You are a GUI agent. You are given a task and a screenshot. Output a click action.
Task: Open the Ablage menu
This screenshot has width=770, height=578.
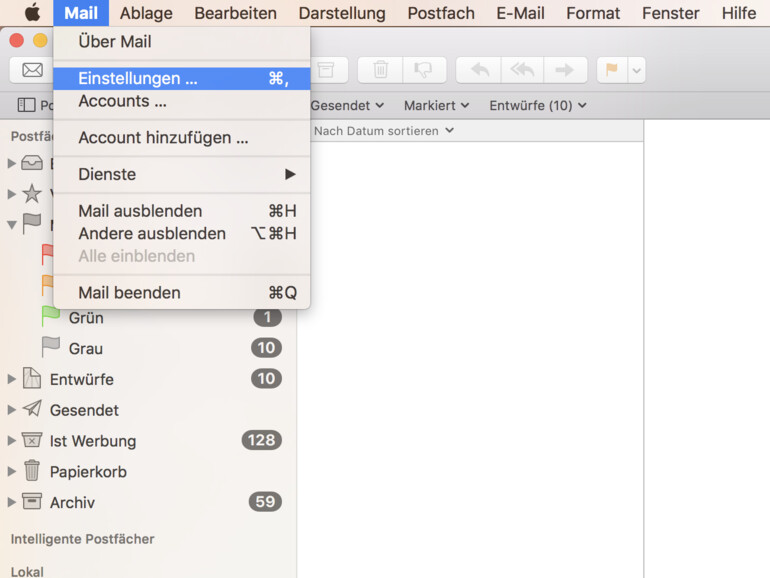[146, 13]
